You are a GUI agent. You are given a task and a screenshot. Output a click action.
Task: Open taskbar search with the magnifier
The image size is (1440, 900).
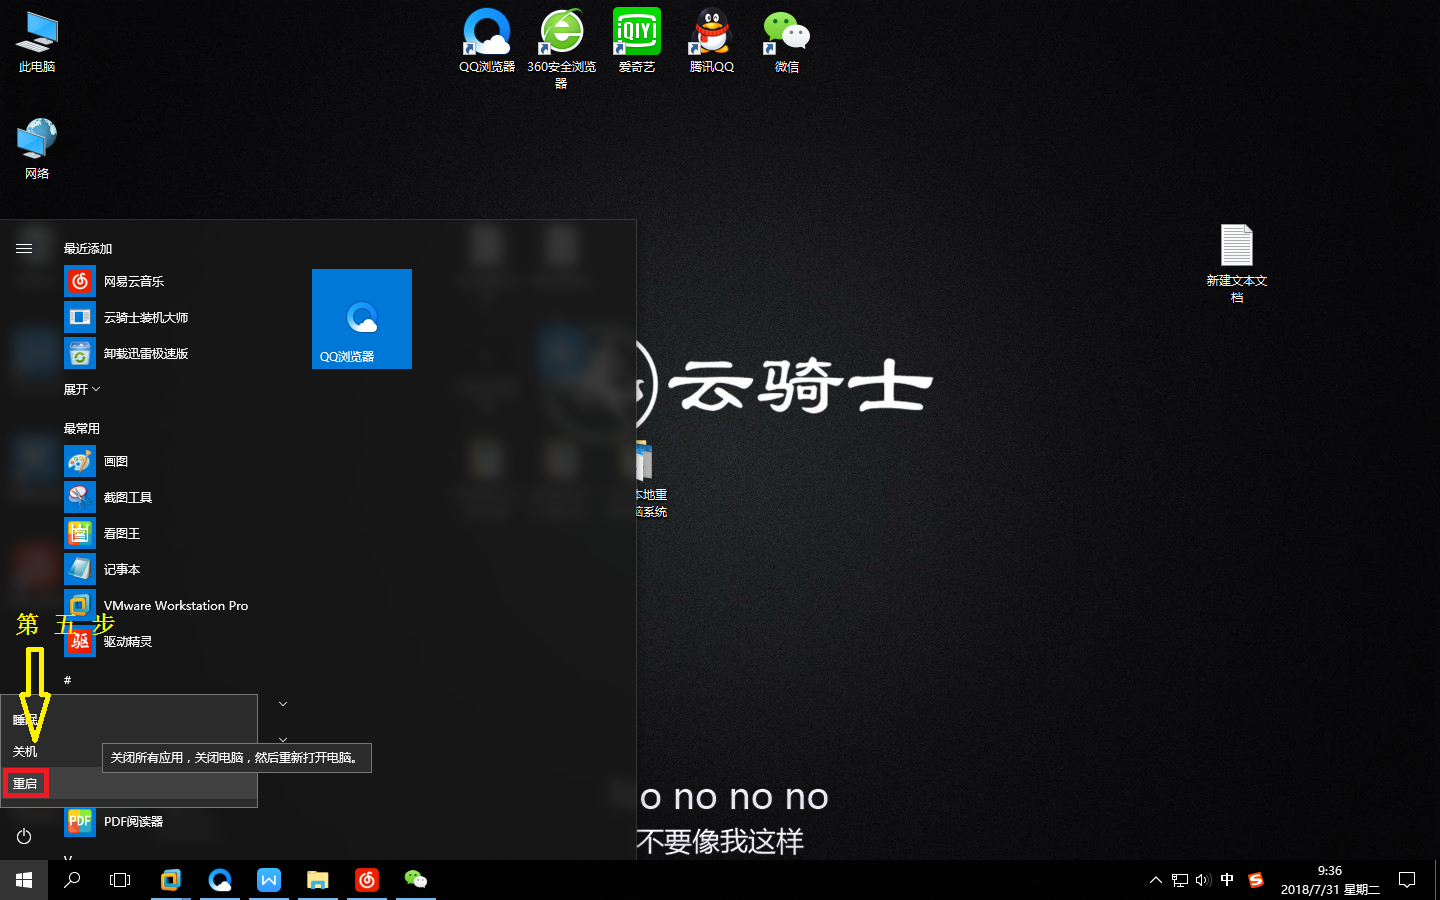[x=72, y=880]
